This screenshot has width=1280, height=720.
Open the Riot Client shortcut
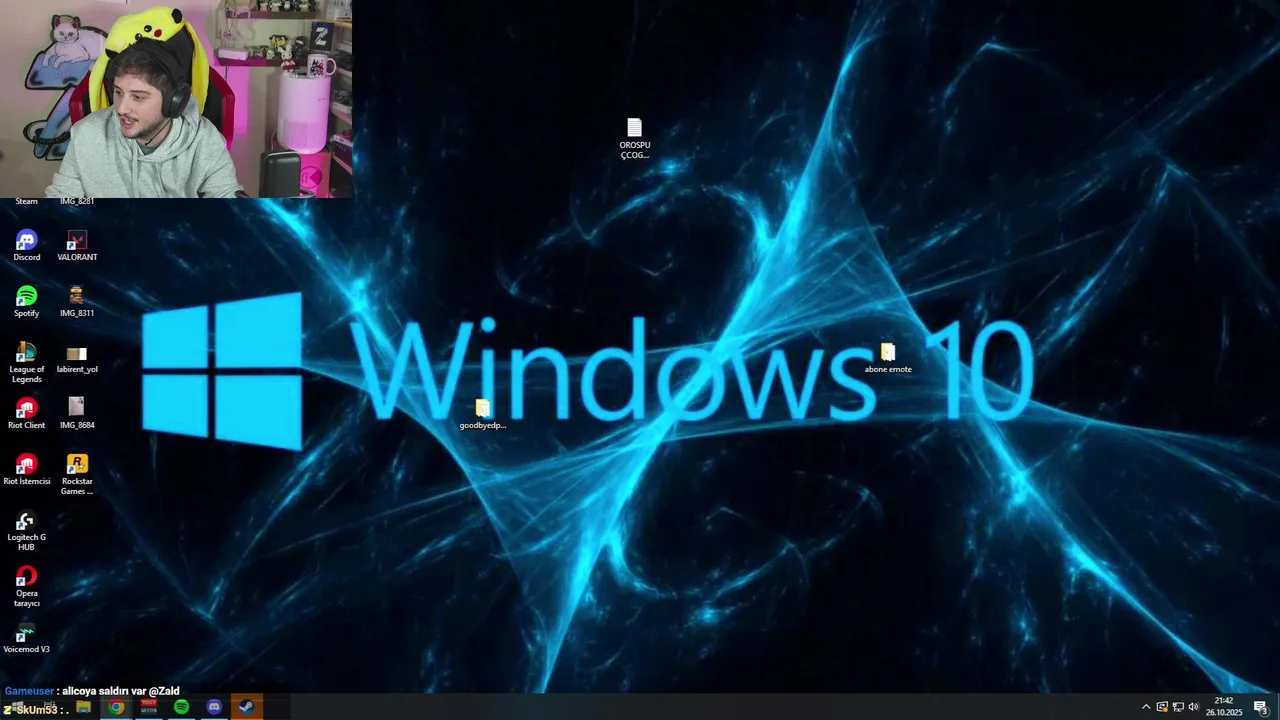[x=26, y=413]
